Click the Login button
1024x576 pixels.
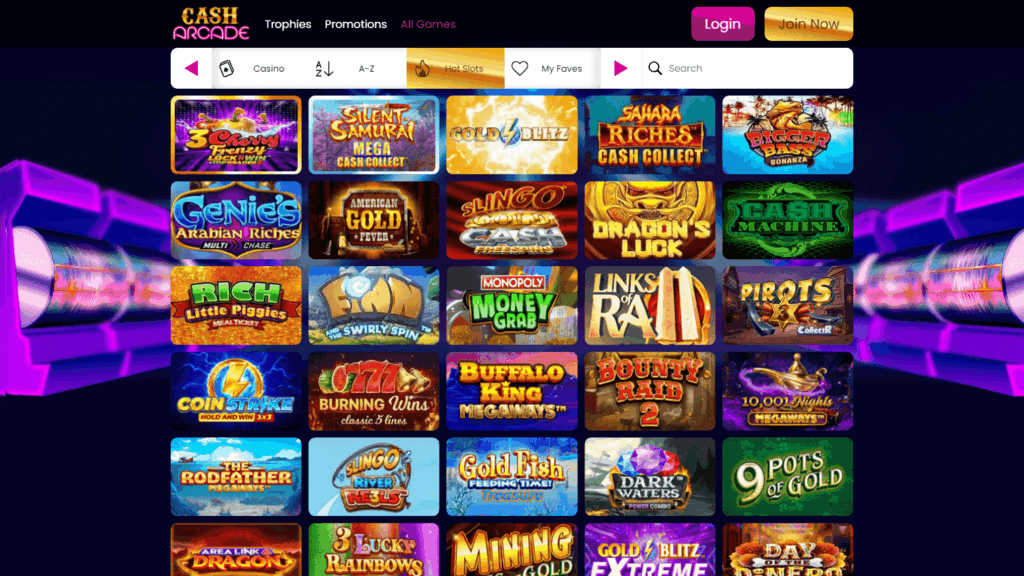(x=723, y=24)
